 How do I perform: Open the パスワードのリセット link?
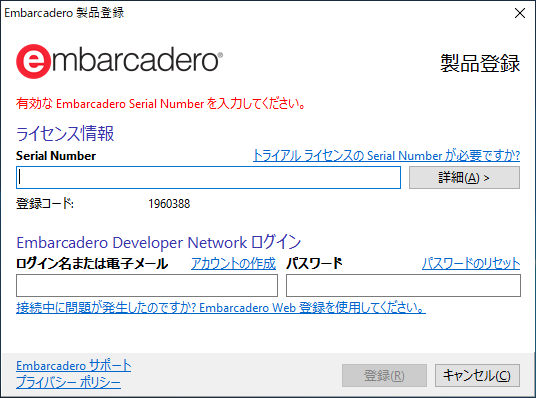[471, 264]
